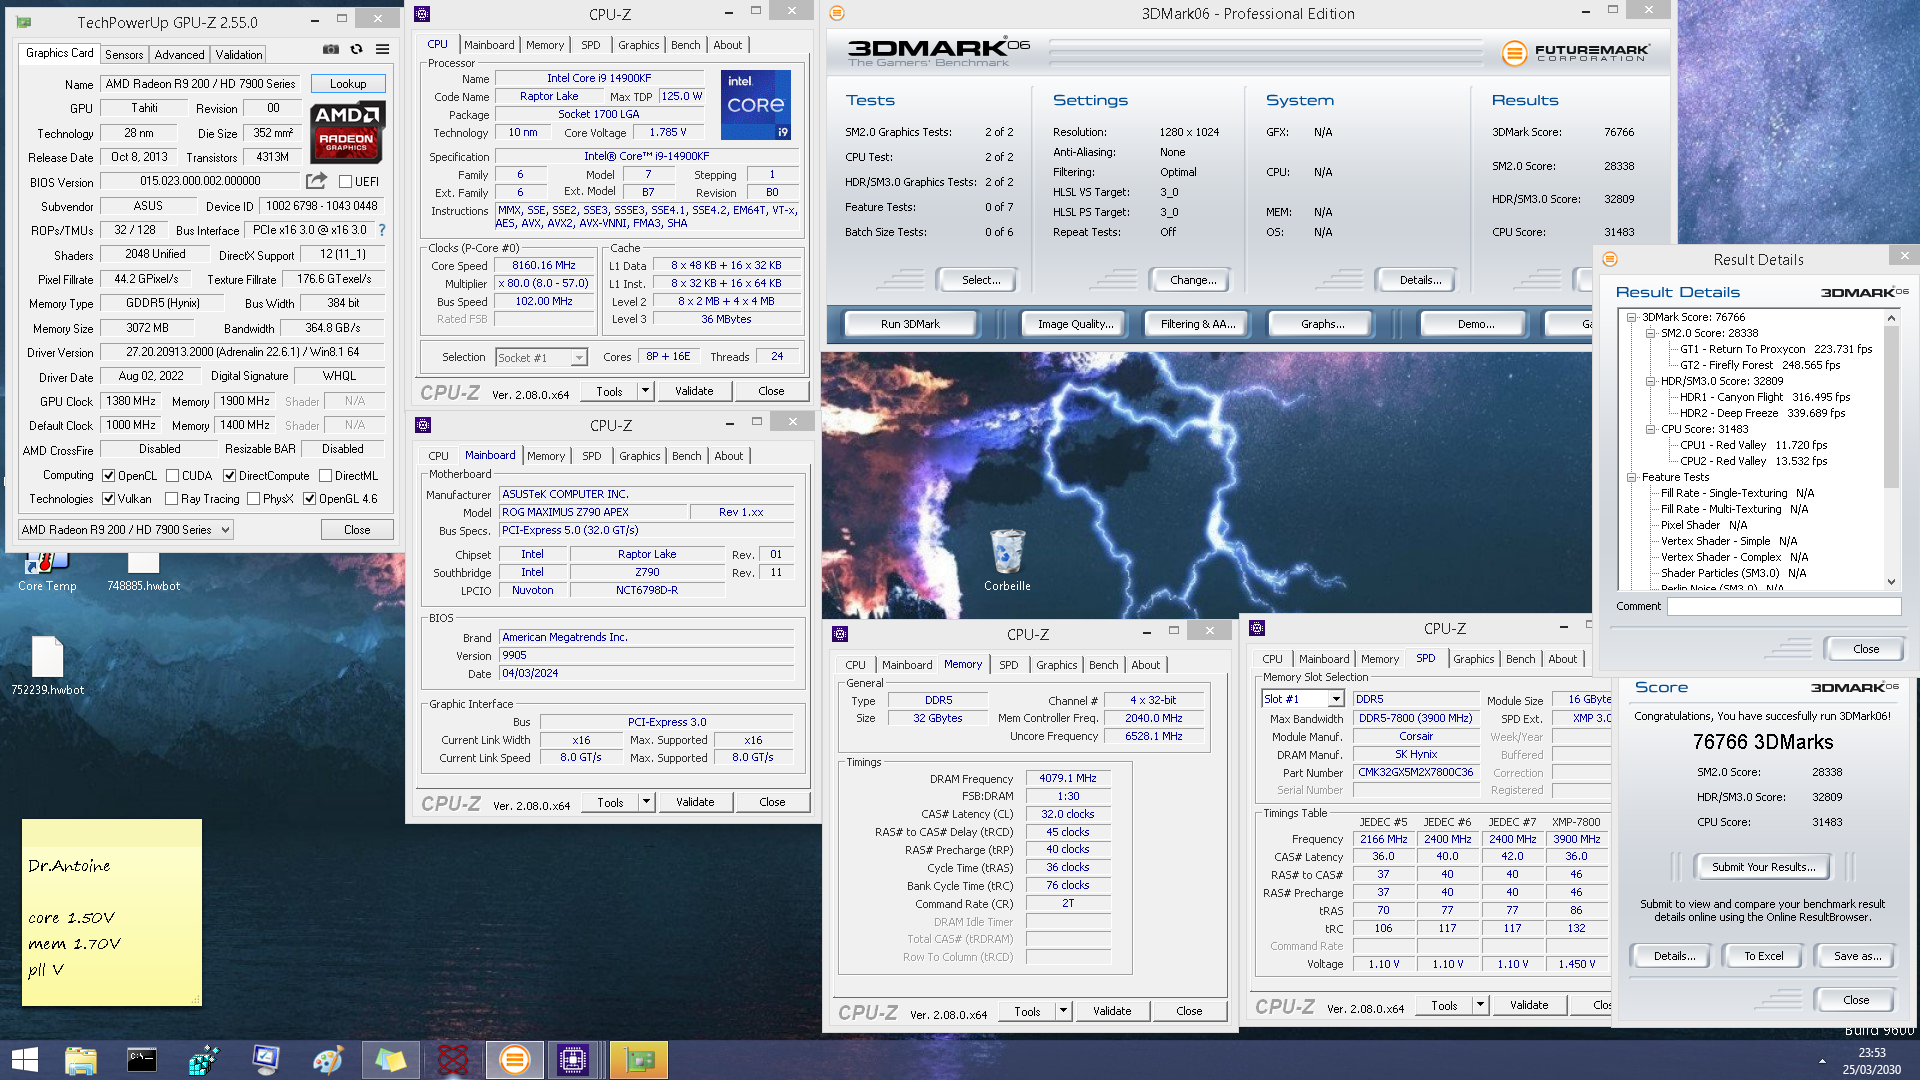Collapse the 3DMark Score tree node
This screenshot has height=1080, width=1920.
coord(1632,317)
